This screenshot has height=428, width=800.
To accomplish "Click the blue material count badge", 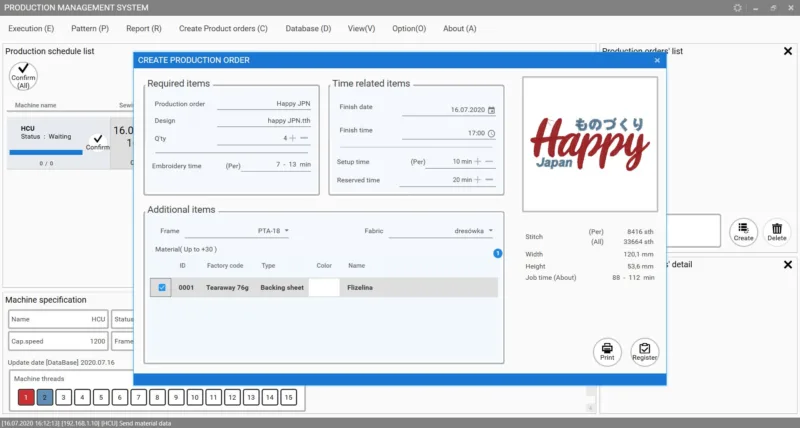I will click(x=497, y=254).
